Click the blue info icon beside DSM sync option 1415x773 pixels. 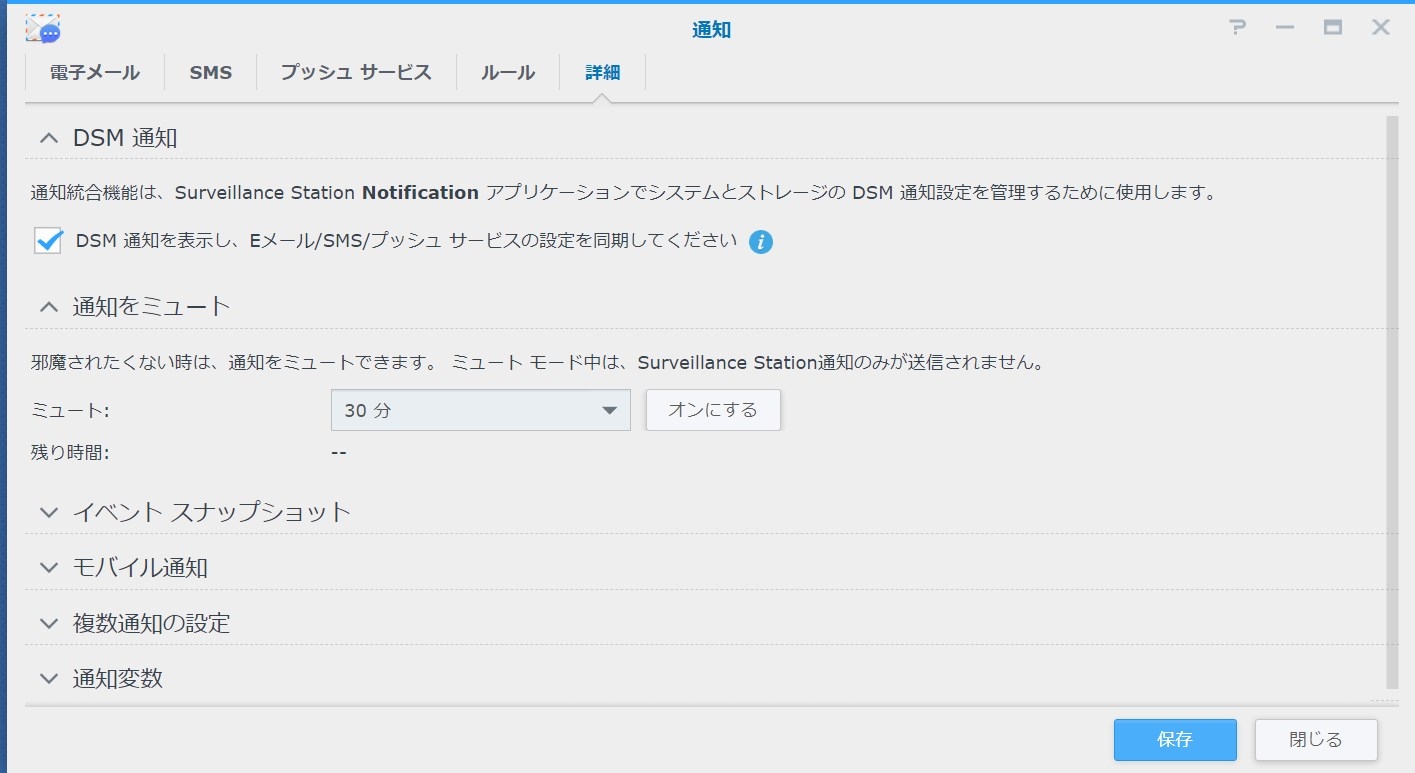(x=761, y=242)
